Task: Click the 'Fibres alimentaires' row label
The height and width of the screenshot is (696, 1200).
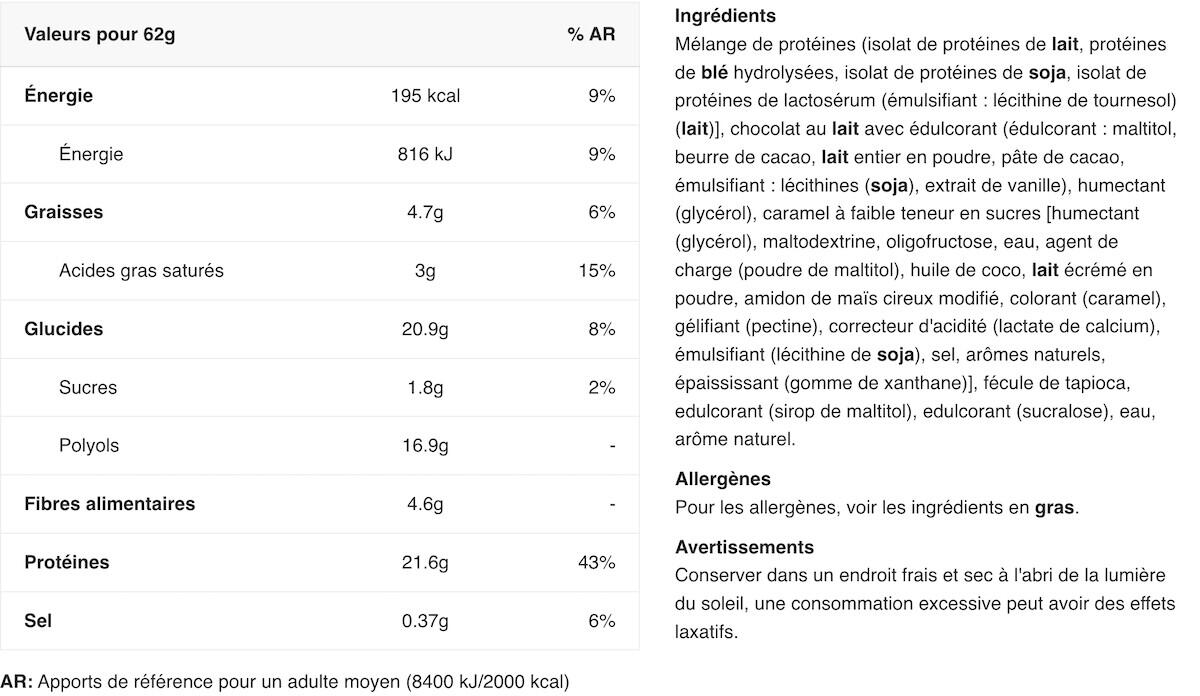Action: (x=110, y=504)
